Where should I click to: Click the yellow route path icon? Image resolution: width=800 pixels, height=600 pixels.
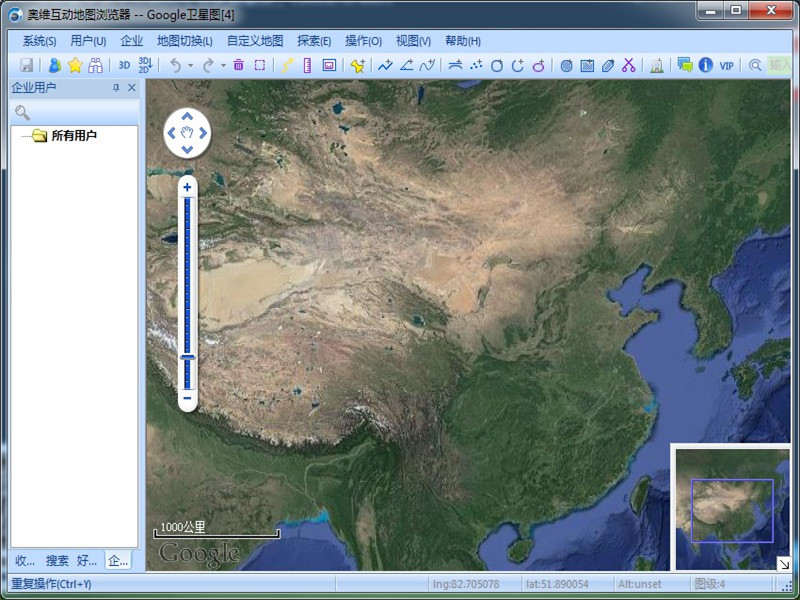pos(288,65)
